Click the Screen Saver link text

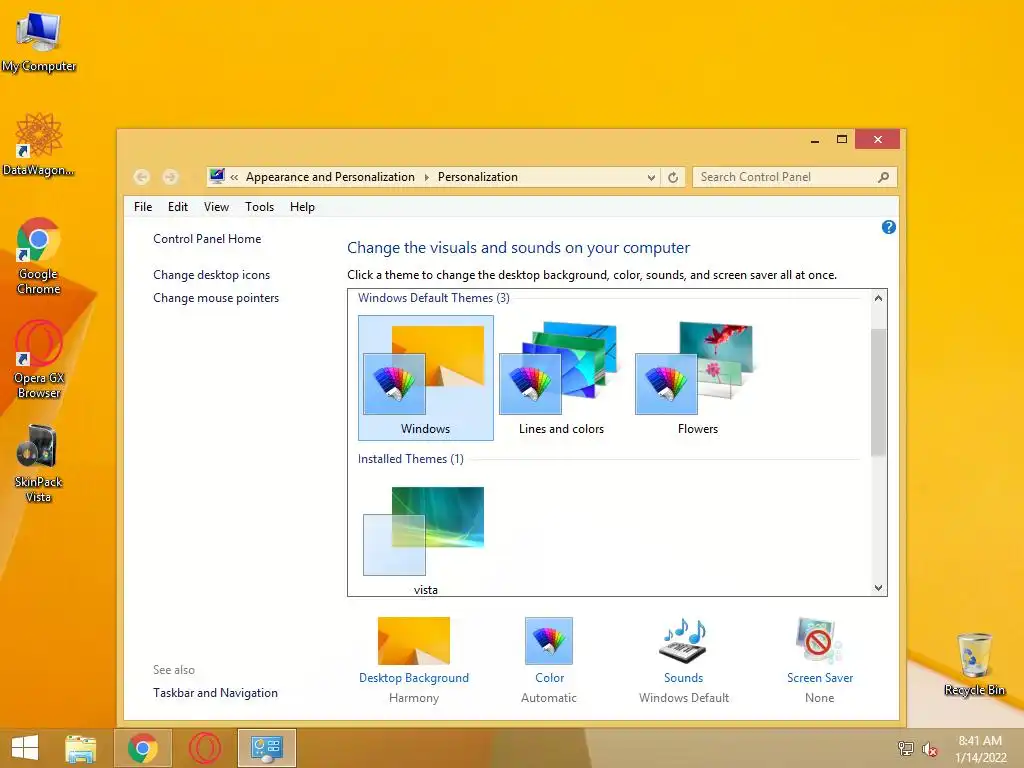pyautogui.click(x=820, y=678)
